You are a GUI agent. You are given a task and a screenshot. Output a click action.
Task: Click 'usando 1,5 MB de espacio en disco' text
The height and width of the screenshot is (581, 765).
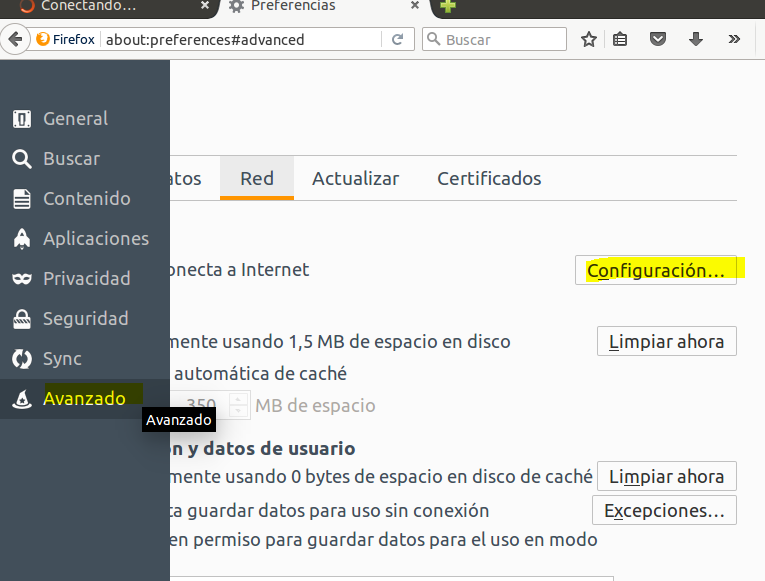coord(366,341)
